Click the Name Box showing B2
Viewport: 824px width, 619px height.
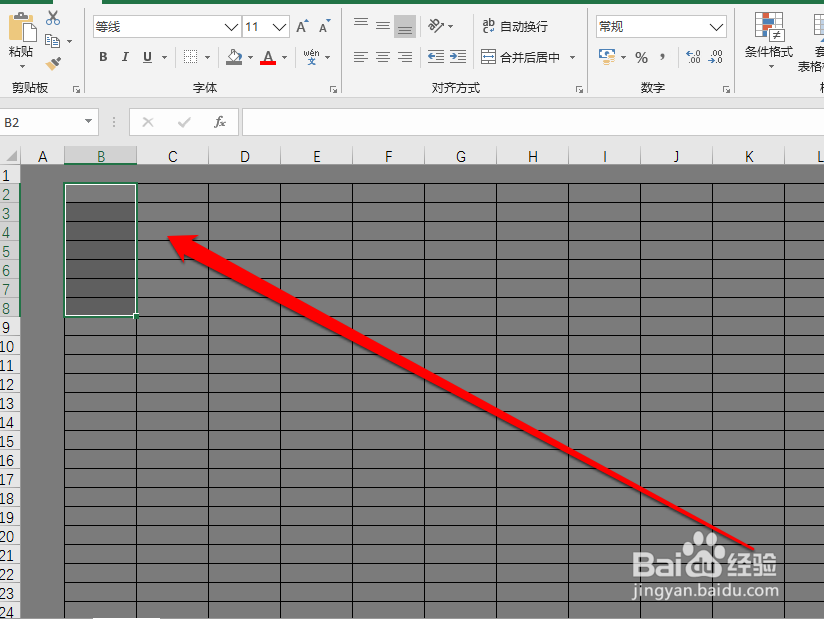[x=40, y=121]
